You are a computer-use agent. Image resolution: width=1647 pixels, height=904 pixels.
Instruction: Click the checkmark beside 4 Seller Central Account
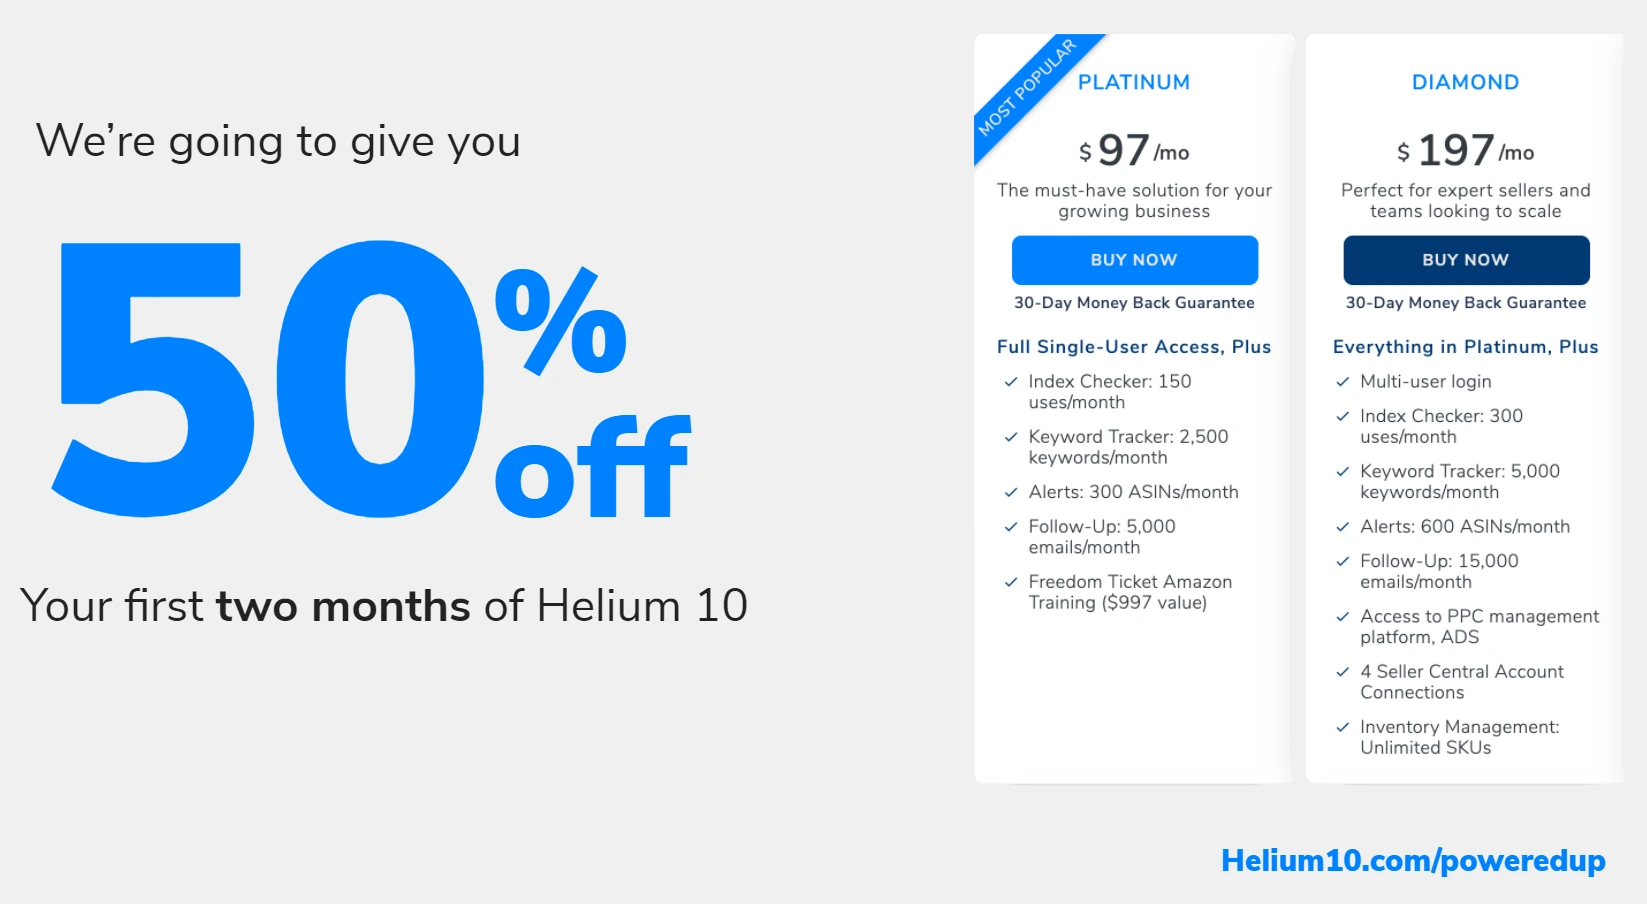1343,672
